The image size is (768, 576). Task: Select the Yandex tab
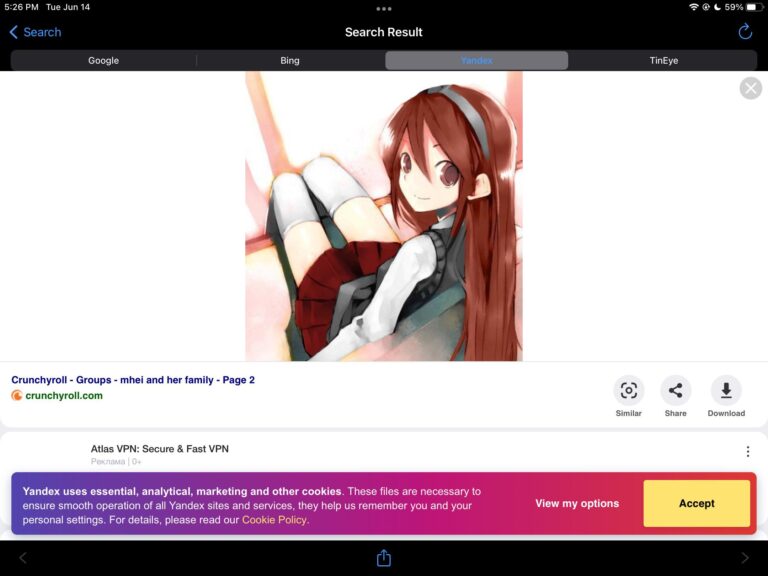(476, 61)
